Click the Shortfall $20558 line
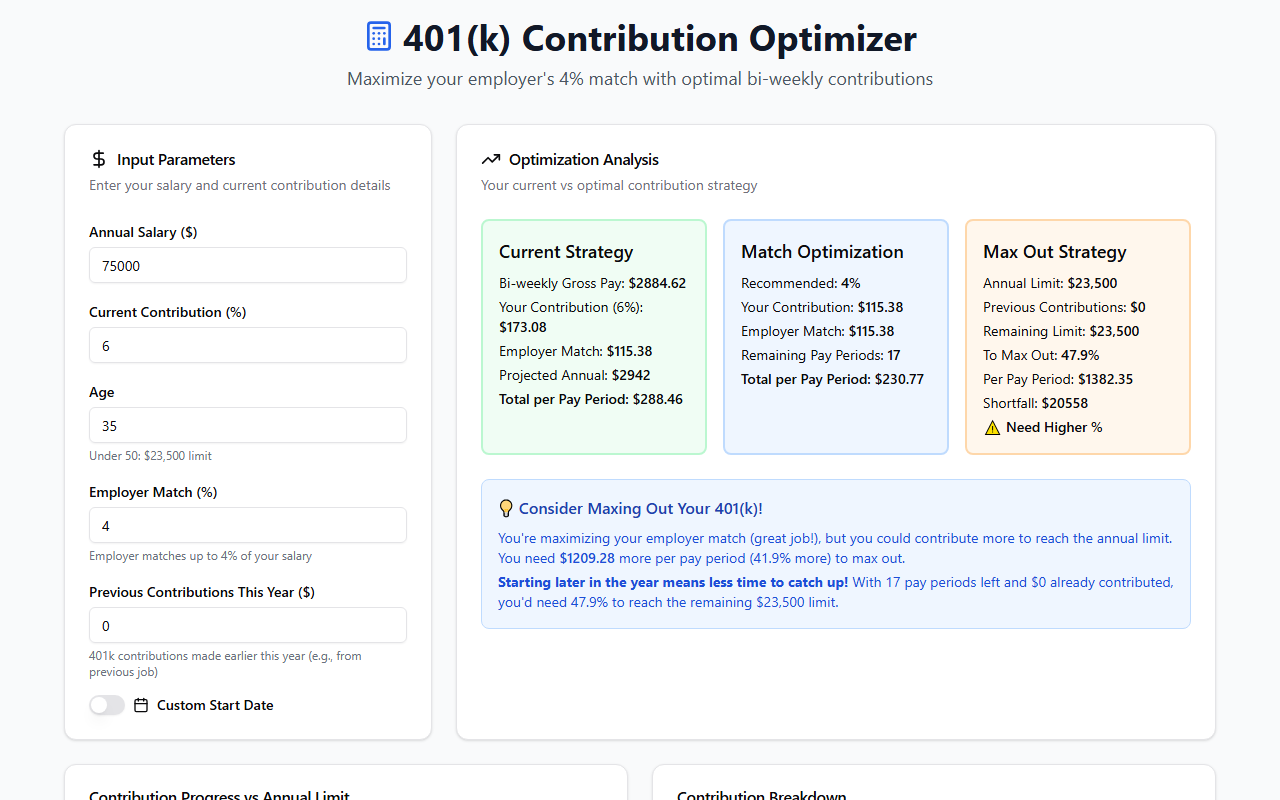Image resolution: width=1280 pixels, height=800 pixels. (x=1035, y=403)
